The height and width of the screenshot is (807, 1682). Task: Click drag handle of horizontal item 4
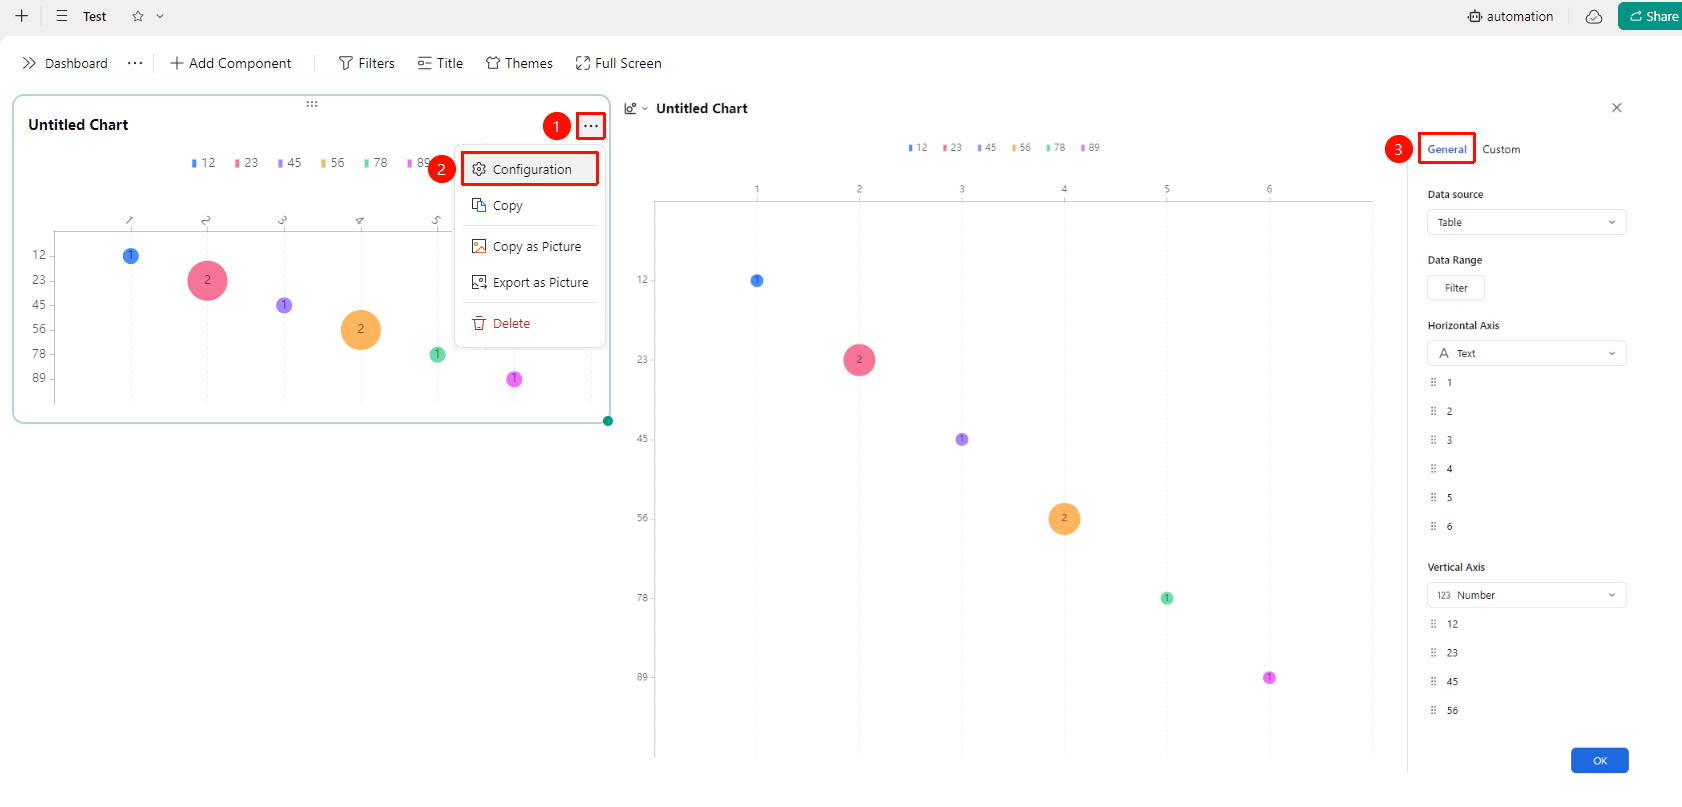pos(1433,469)
